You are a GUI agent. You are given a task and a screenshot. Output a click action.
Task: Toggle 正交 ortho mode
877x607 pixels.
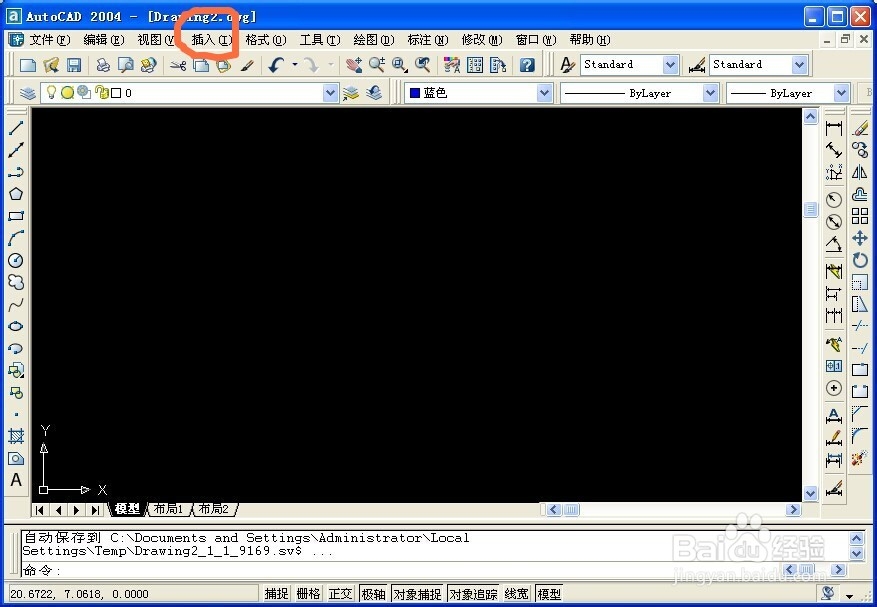[341, 594]
